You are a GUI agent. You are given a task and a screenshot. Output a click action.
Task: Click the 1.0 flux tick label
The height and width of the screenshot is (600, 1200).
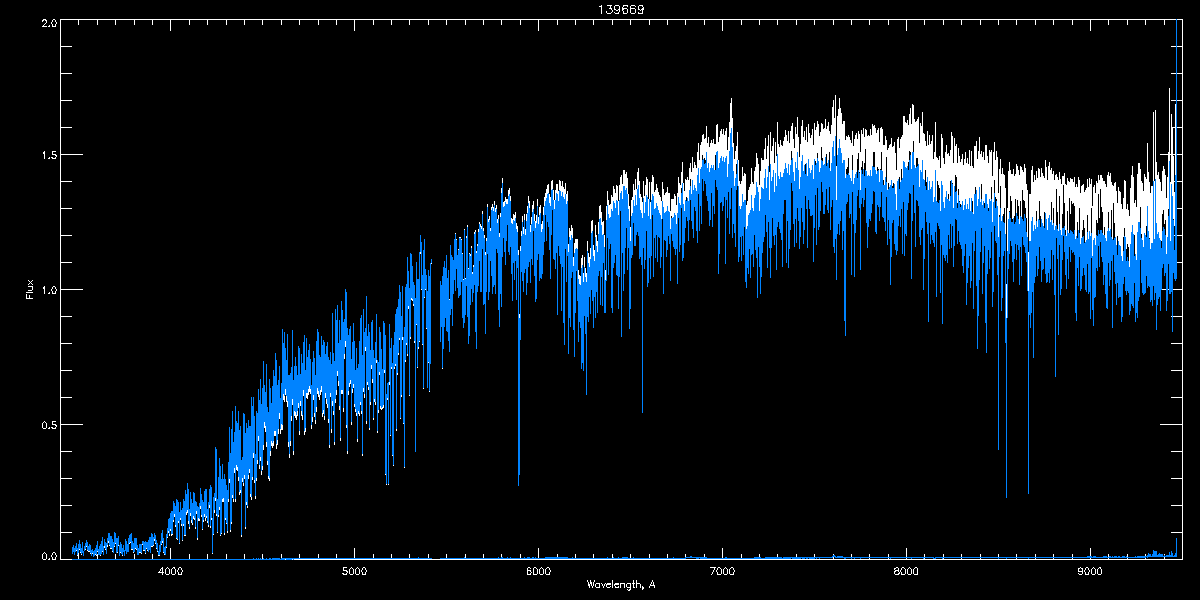click(49, 290)
